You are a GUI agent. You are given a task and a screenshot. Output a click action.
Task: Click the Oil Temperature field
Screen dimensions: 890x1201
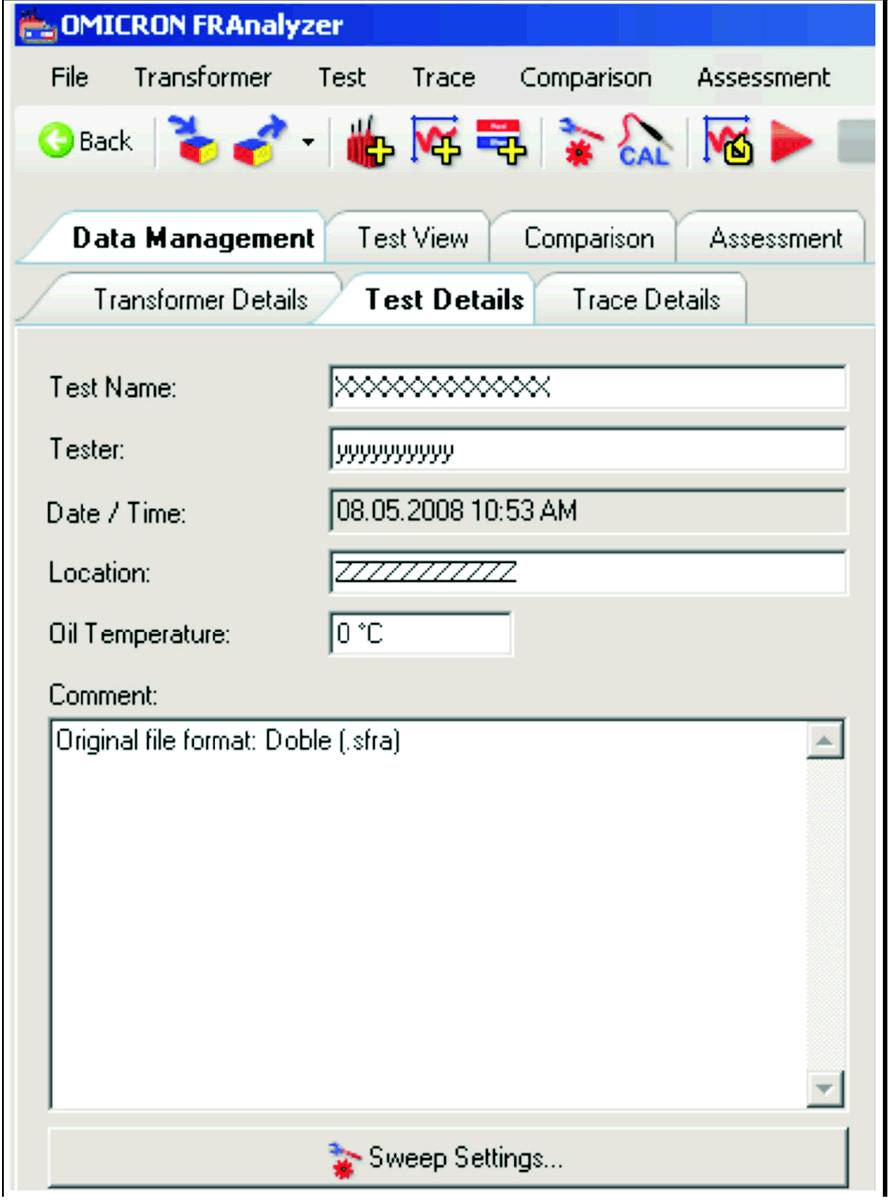tap(421, 634)
